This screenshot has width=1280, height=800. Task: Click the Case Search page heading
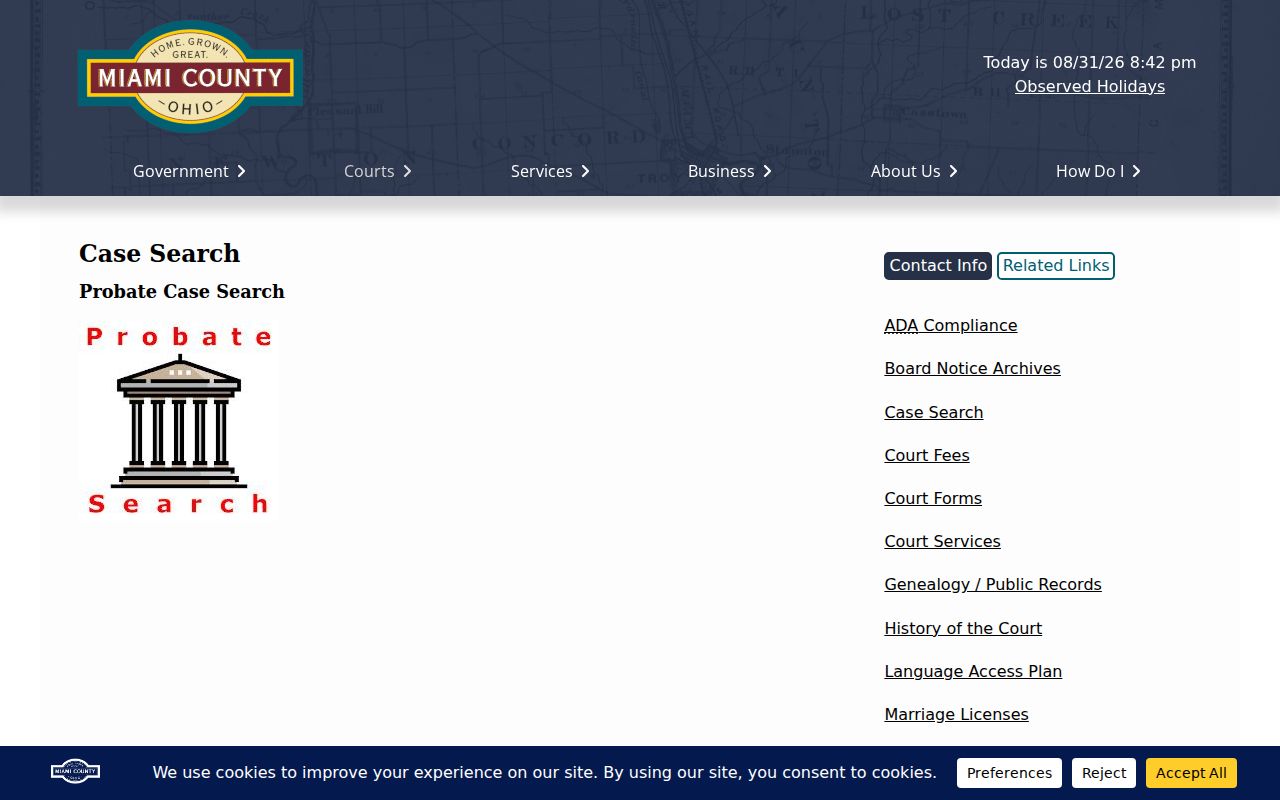click(x=160, y=254)
